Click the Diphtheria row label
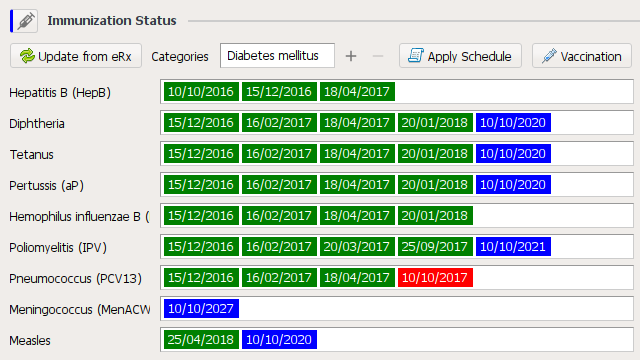Viewport: 640px width, 360px height. click(x=37, y=123)
